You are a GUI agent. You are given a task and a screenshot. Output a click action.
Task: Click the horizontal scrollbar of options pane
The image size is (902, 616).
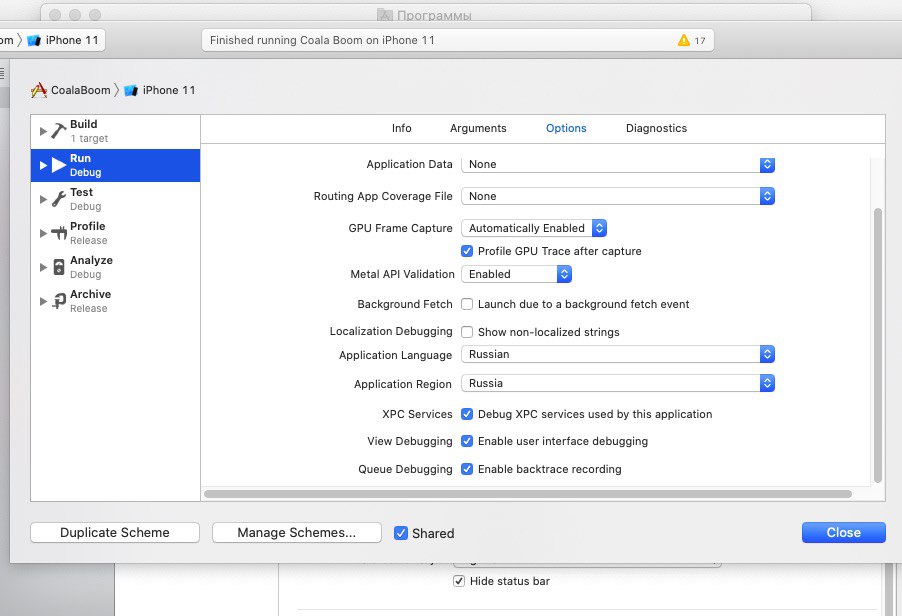point(528,494)
